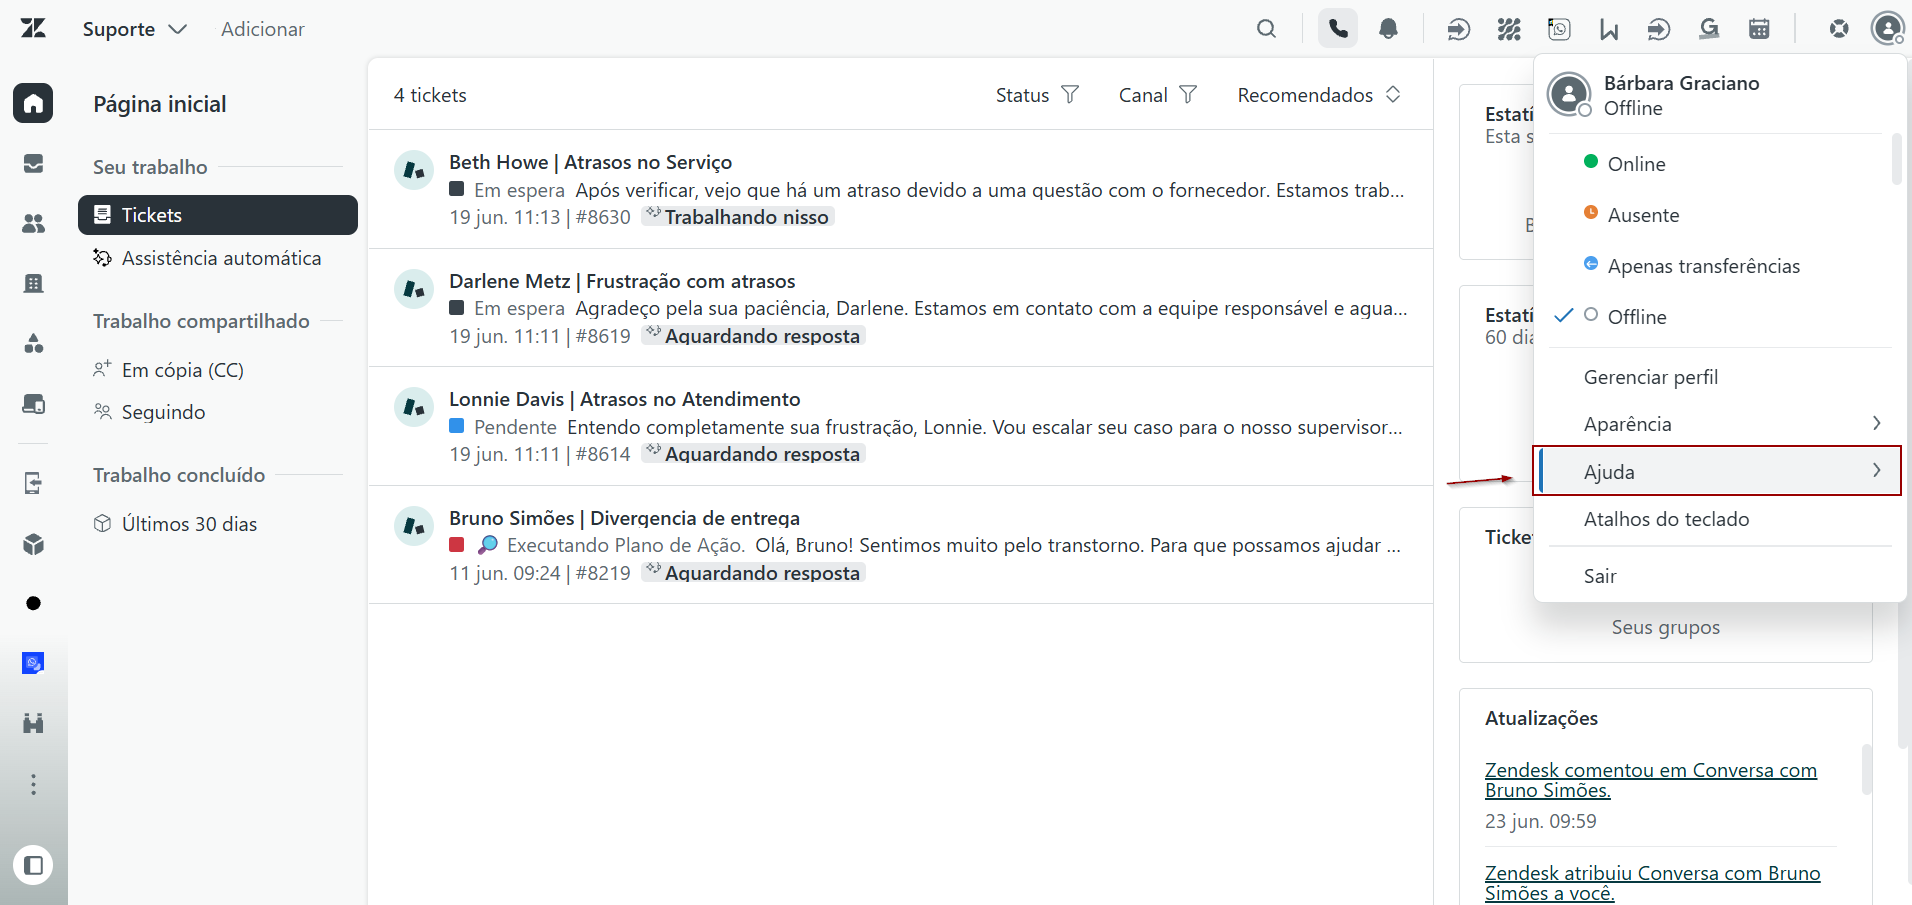The image size is (1912, 905).
Task: Open the binoculars icon in left sidebar
Action: click(33, 723)
